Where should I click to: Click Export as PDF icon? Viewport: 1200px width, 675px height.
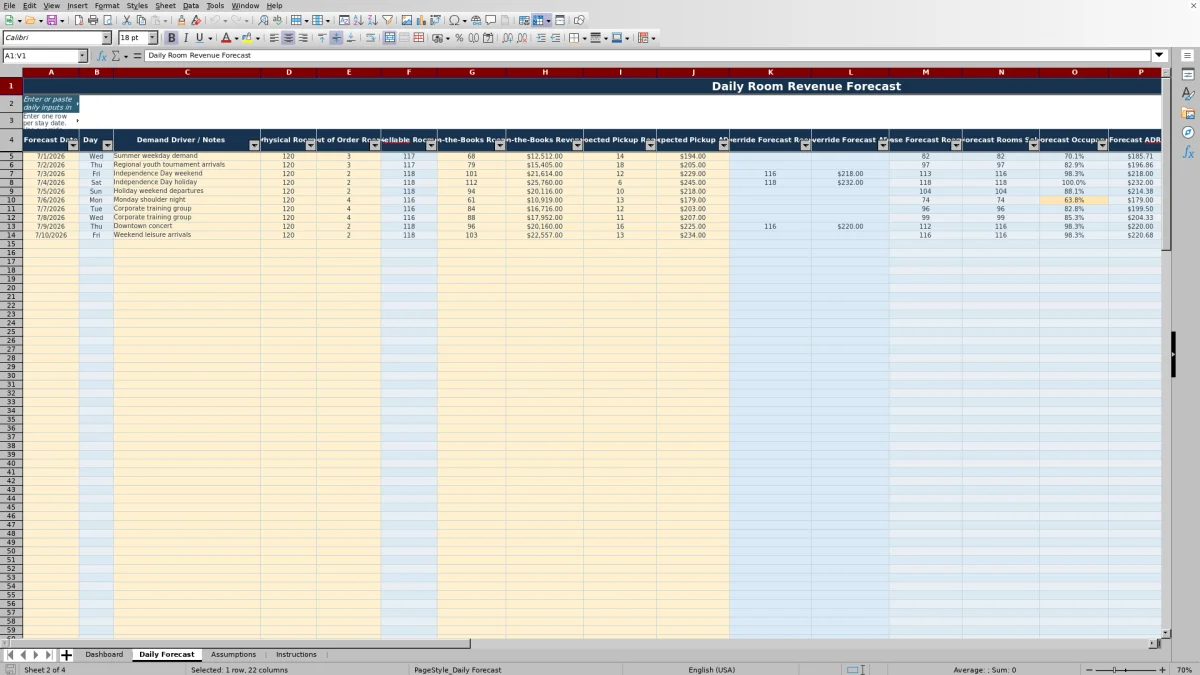(77, 20)
